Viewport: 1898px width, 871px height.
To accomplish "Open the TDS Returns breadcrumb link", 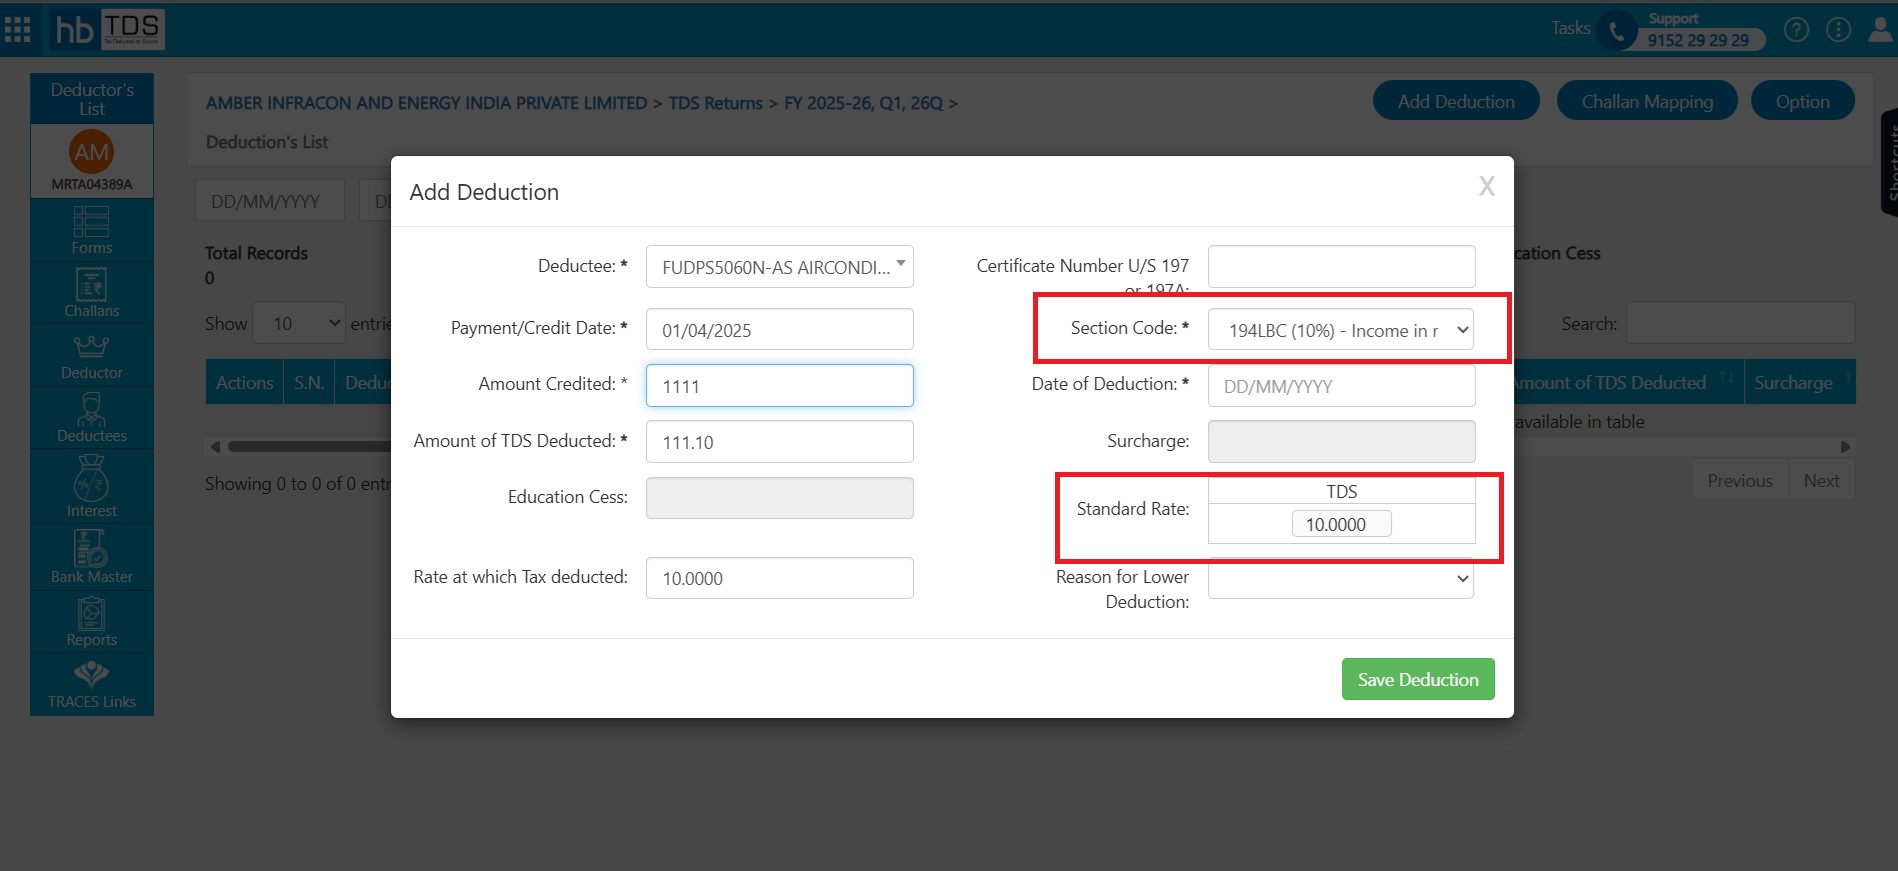I will coord(715,103).
